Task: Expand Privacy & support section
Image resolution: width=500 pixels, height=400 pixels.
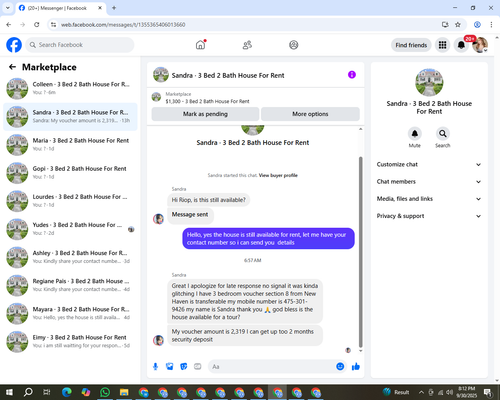Action: tap(429, 216)
